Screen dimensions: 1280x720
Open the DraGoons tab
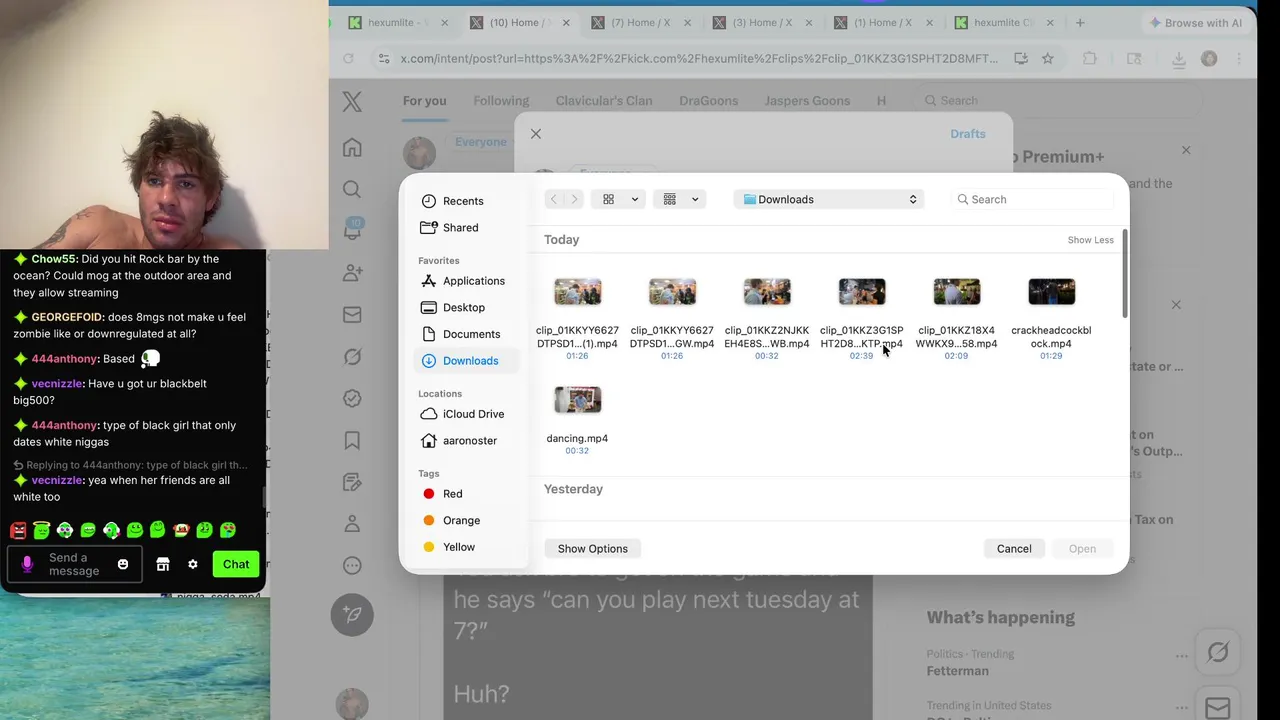click(708, 101)
